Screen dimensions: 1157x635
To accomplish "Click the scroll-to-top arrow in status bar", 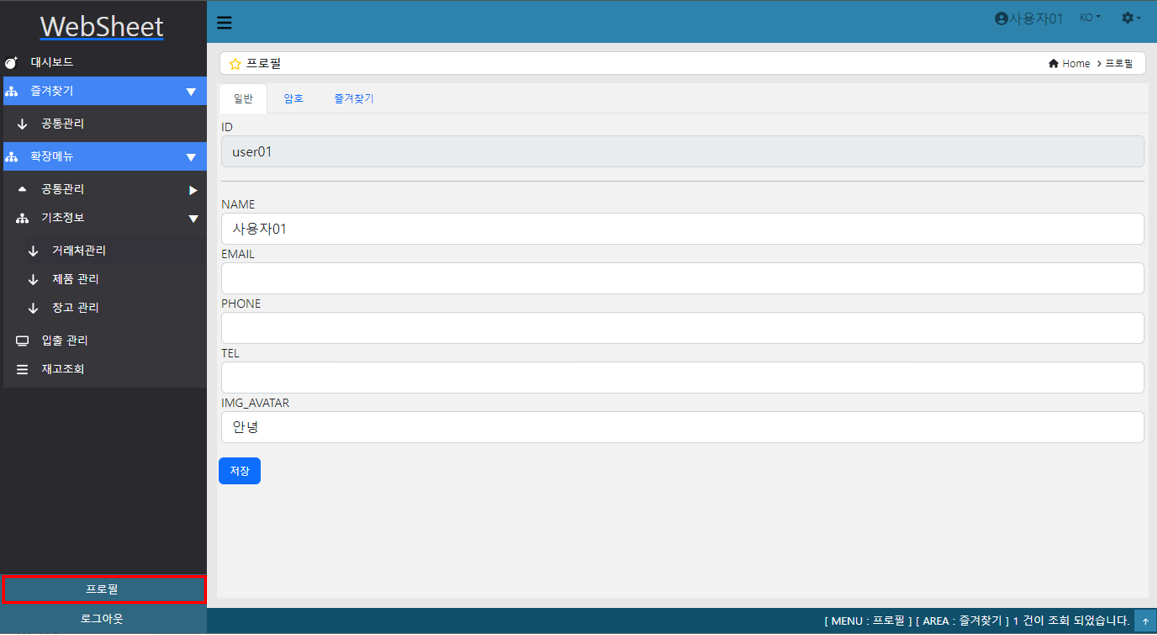I will (x=1145, y=622).
